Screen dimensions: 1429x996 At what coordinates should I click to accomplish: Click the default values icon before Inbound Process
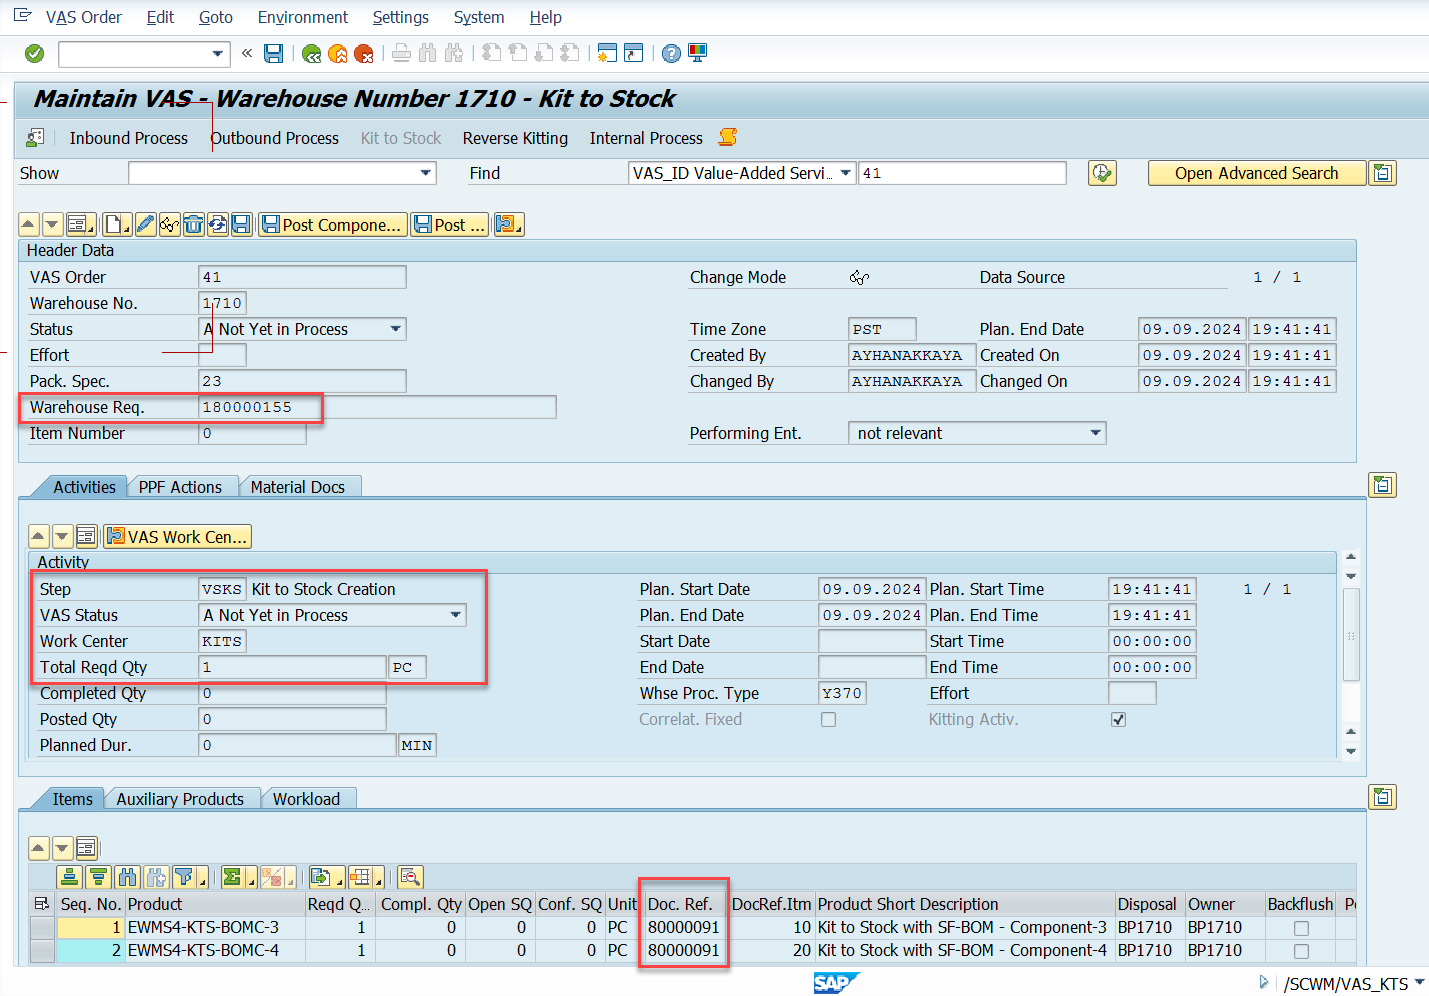tap(36, 137)
